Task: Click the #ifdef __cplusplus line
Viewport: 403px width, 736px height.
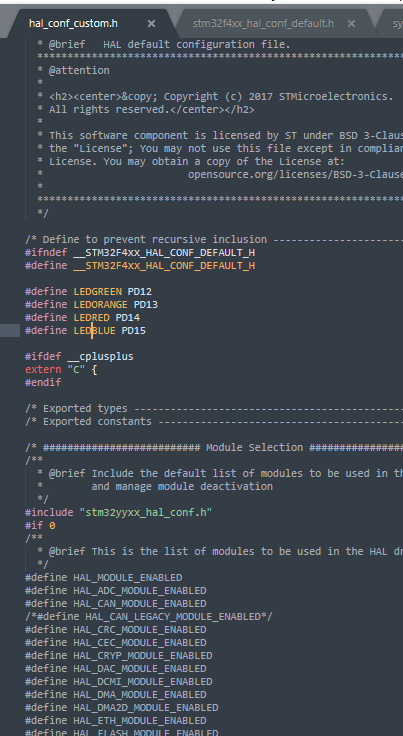Action: (x=79, y=357)
